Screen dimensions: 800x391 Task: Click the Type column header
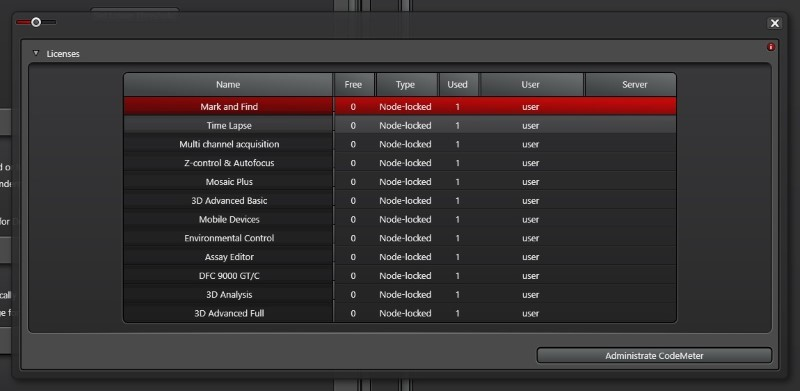point(406,85)
